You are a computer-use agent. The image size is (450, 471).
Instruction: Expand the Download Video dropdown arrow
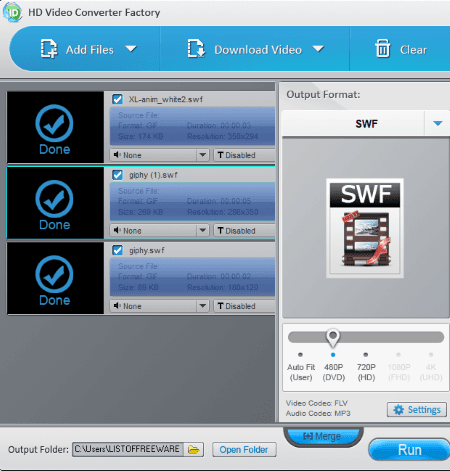[318, 49]
